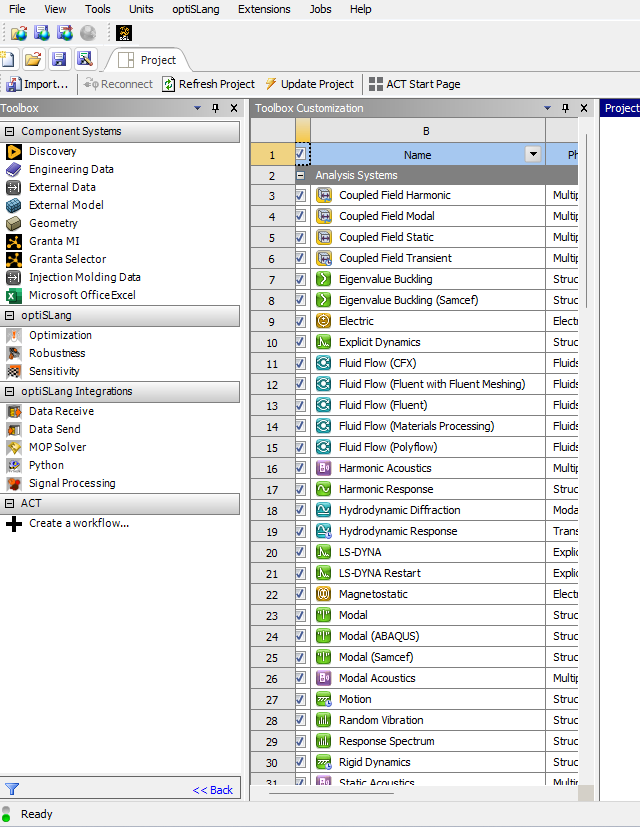Click the Signal Processing icon
The image size is (640, 827).
coord(14,483)
